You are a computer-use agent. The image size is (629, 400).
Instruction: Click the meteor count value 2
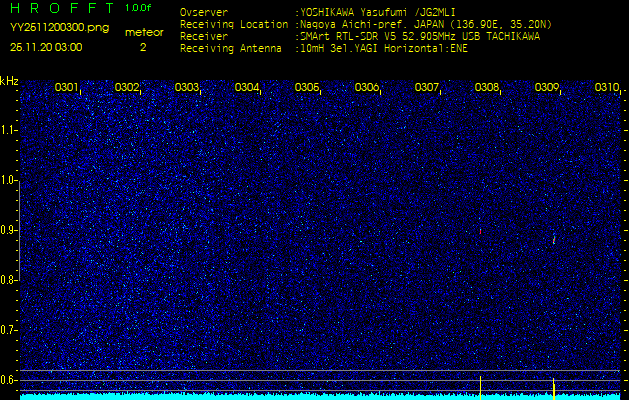pyautogui.click(x=143, y=47)
